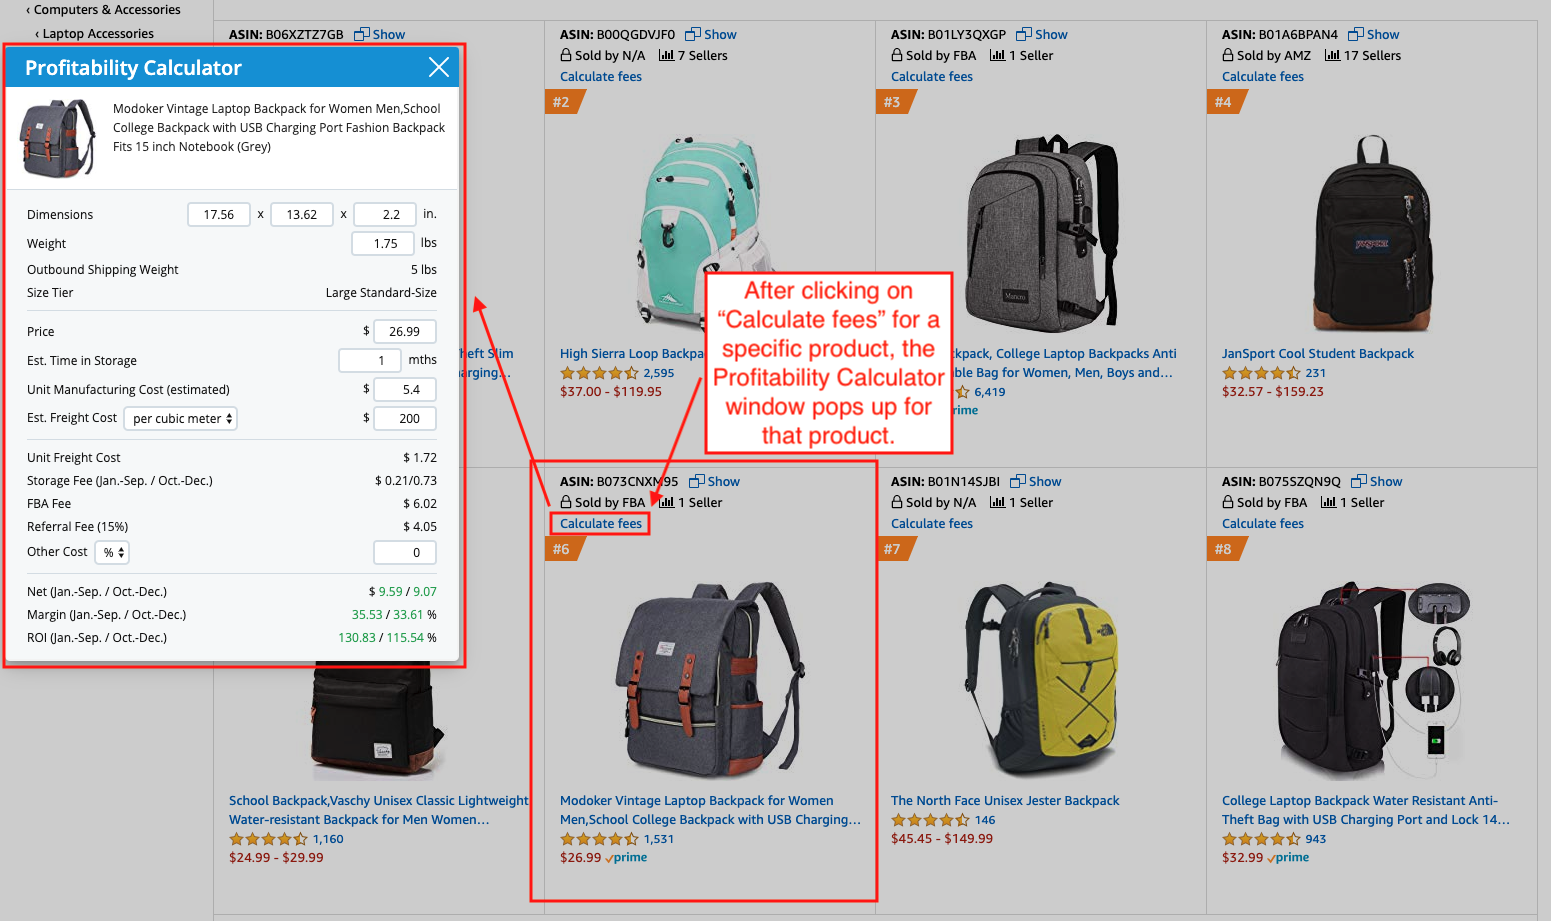Click the yellow North Face backpack thumbnail
Image resolution: width=1551 pixels, height=921 pixels.
[1041, 680]
